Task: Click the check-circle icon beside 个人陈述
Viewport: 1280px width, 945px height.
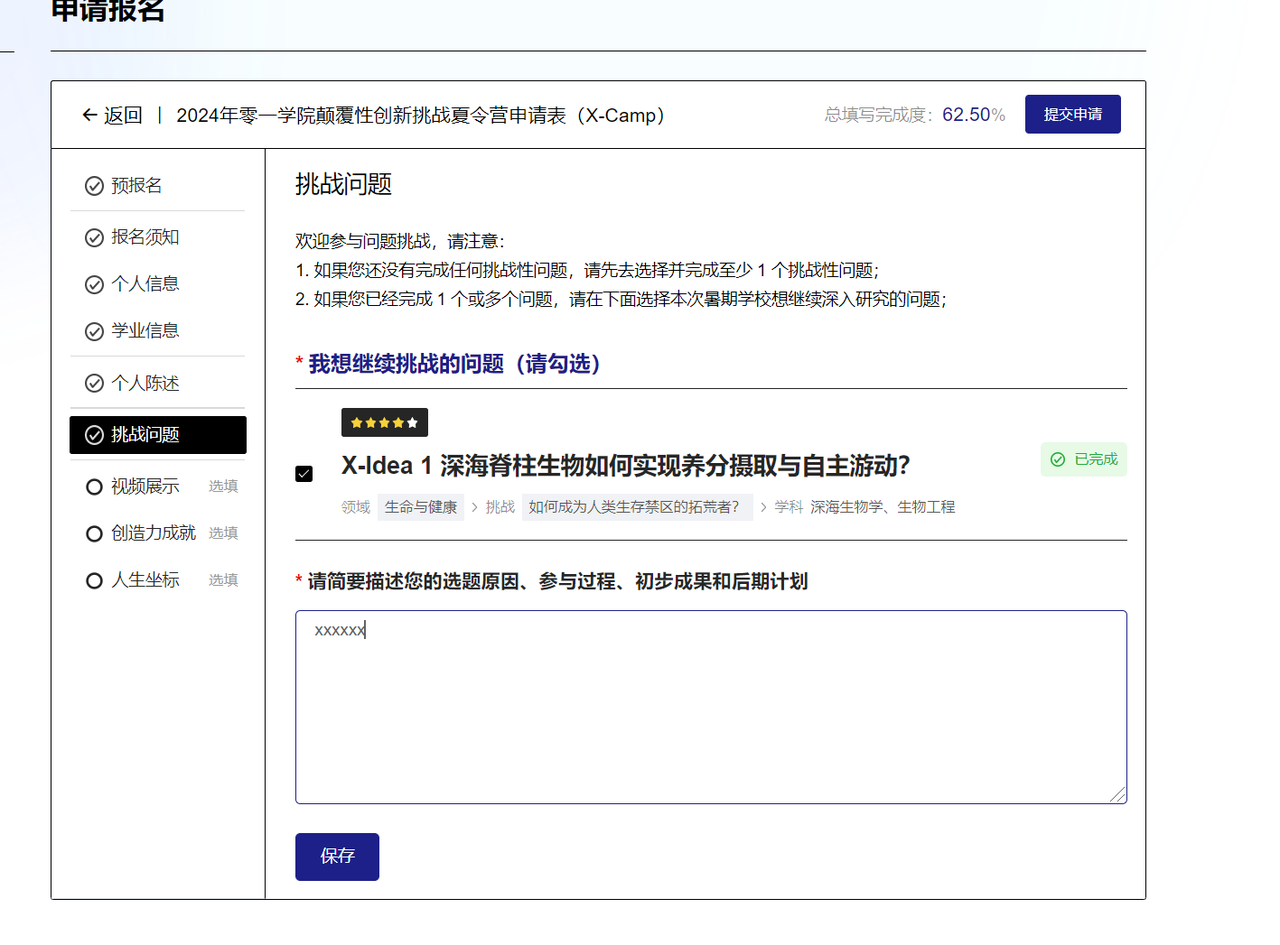Action: pos(94,383)
